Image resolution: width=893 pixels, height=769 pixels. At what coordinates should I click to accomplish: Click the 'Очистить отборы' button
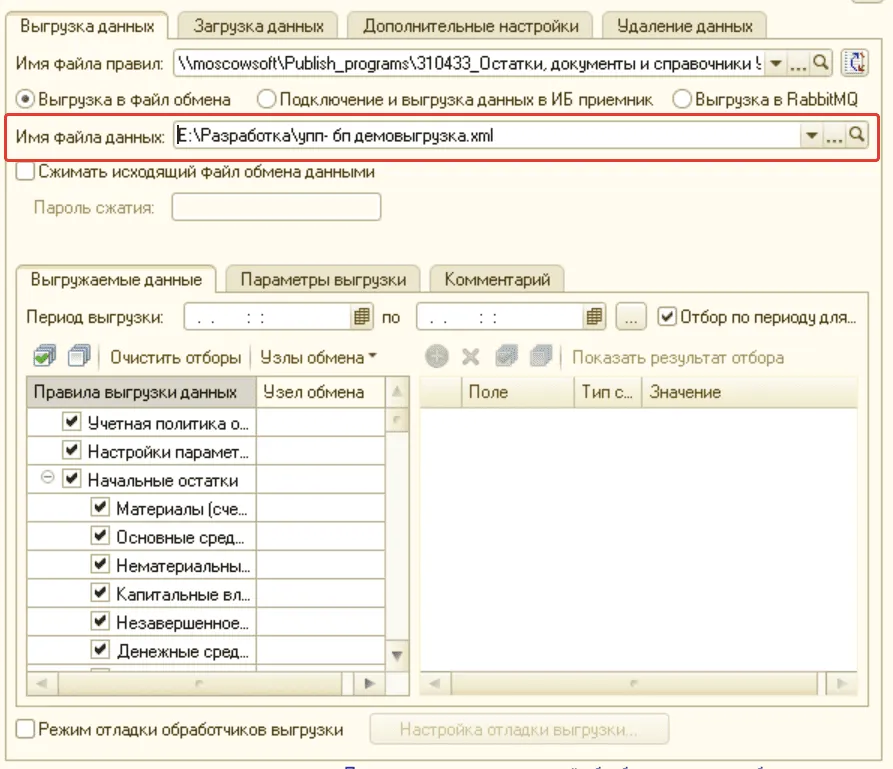tap(175, 357)
